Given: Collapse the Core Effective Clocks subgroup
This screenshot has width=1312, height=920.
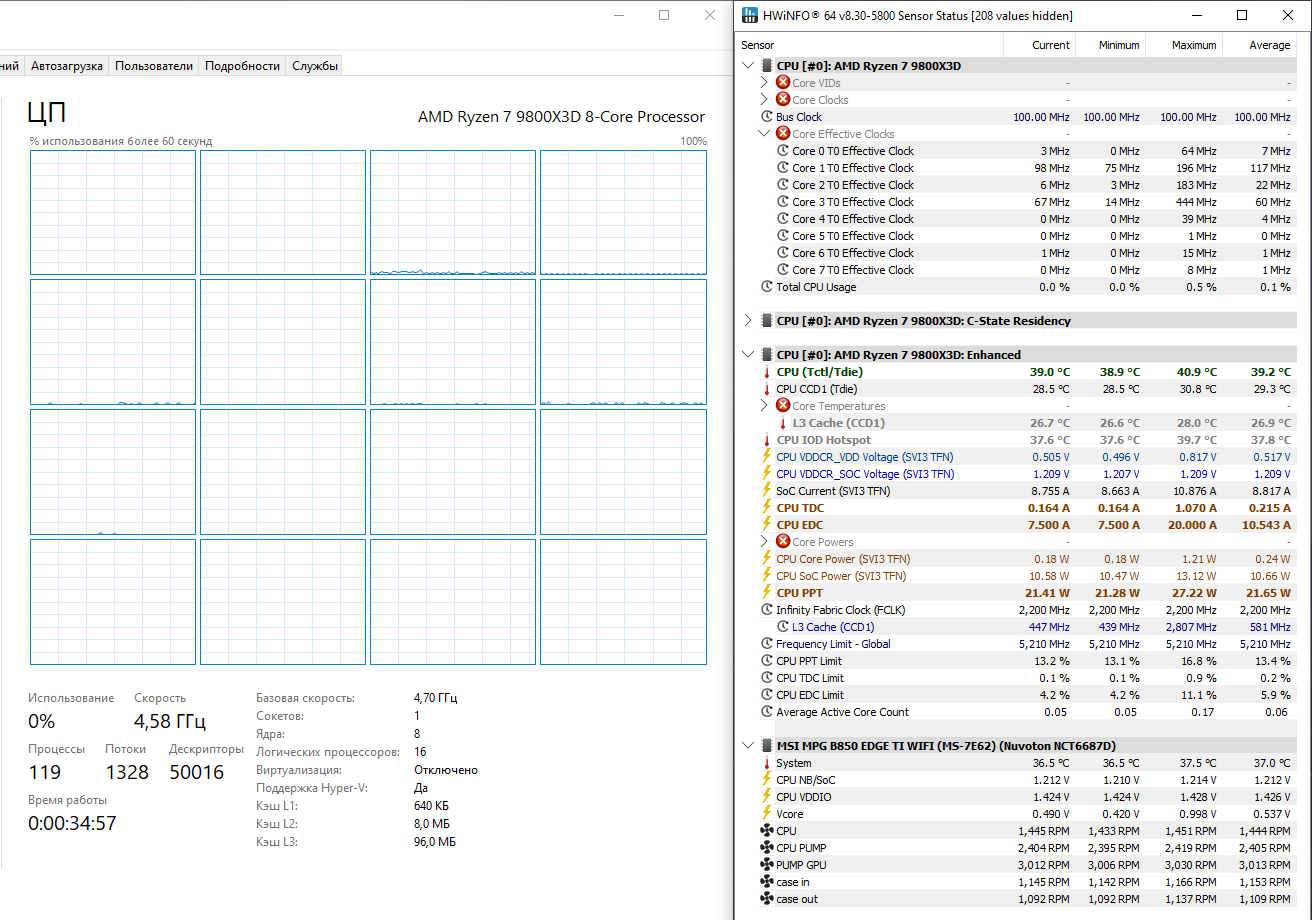Looking at the screenshot, I should click(765, 134).
